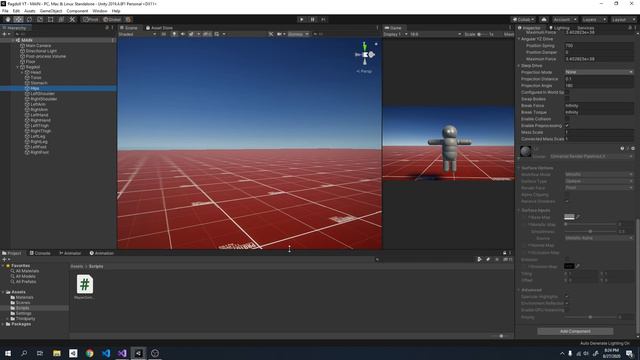Toggle scene lighting lightbulb icon
Image resolution: width=640 pixels, height=360 pixels.
pyautogui.click(x=174, y=34)
